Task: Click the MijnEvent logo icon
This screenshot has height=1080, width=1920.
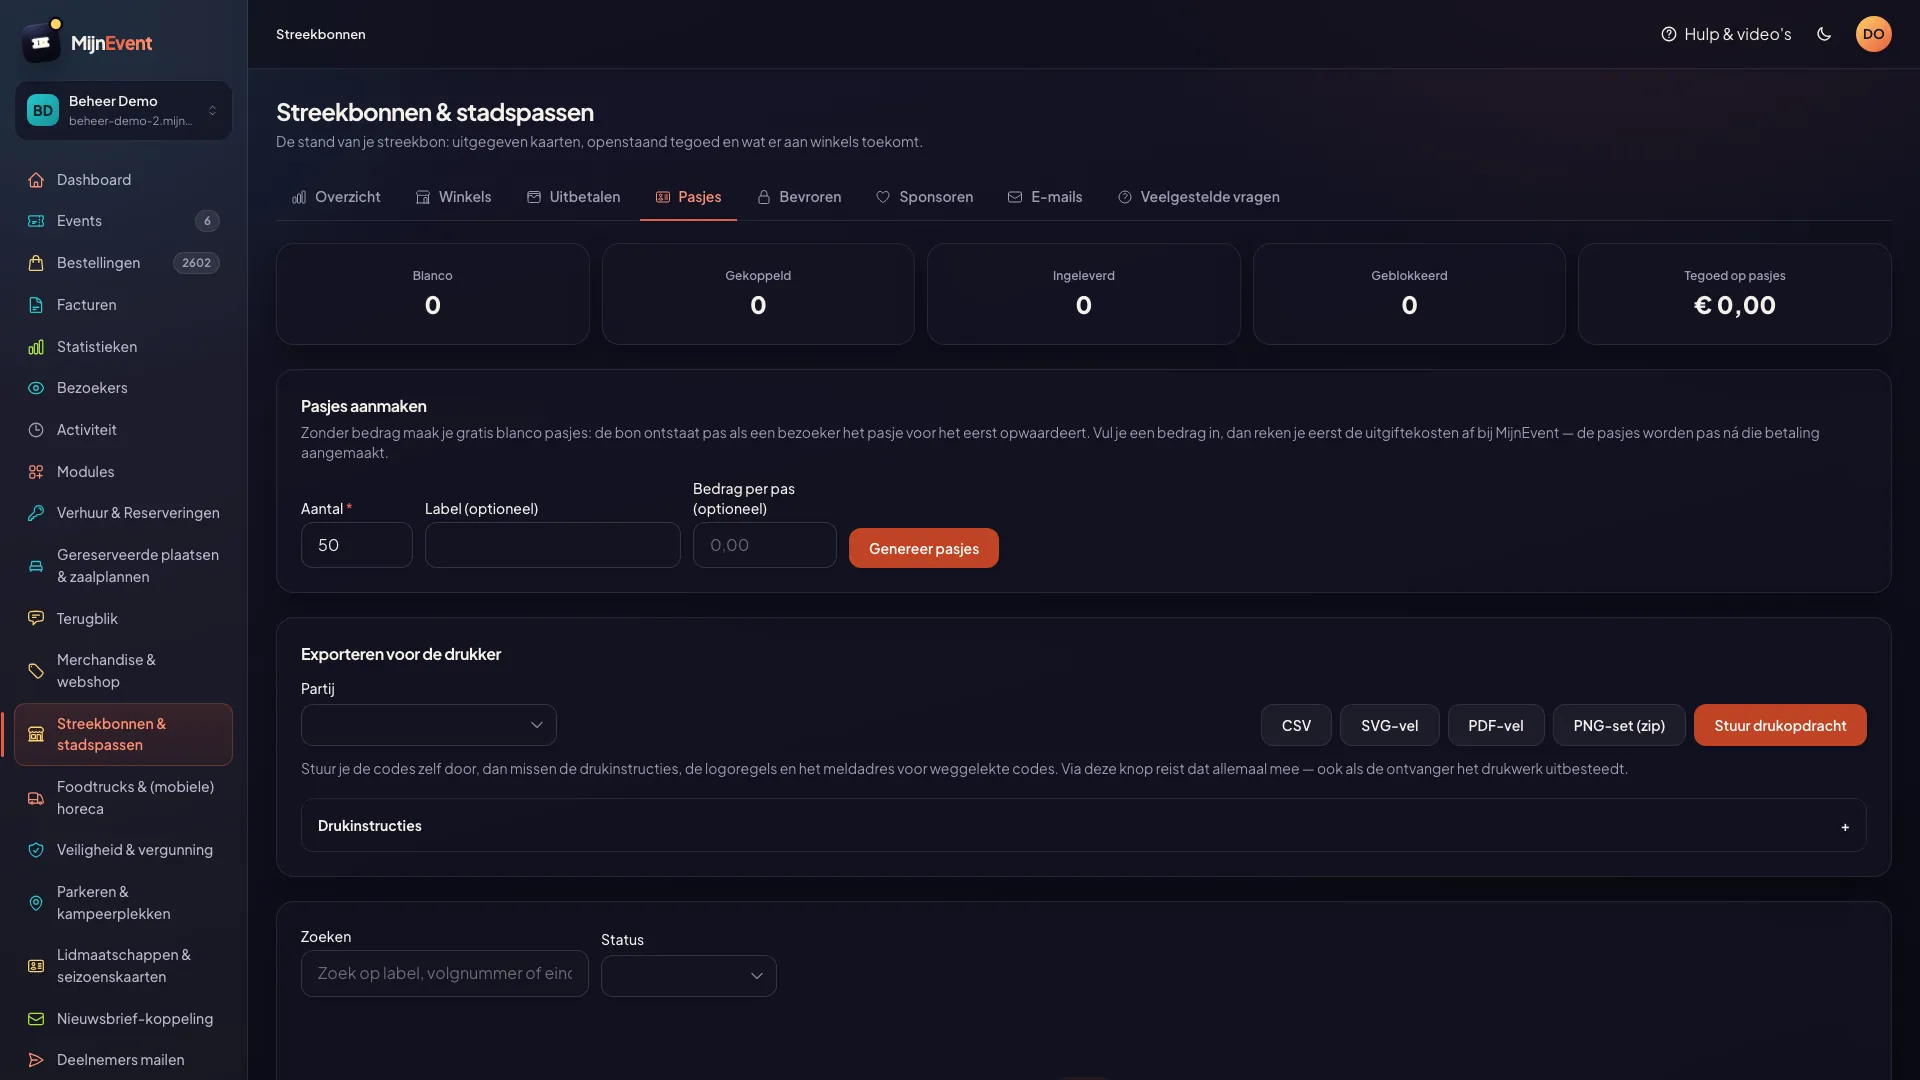Action: coord(41,42)
